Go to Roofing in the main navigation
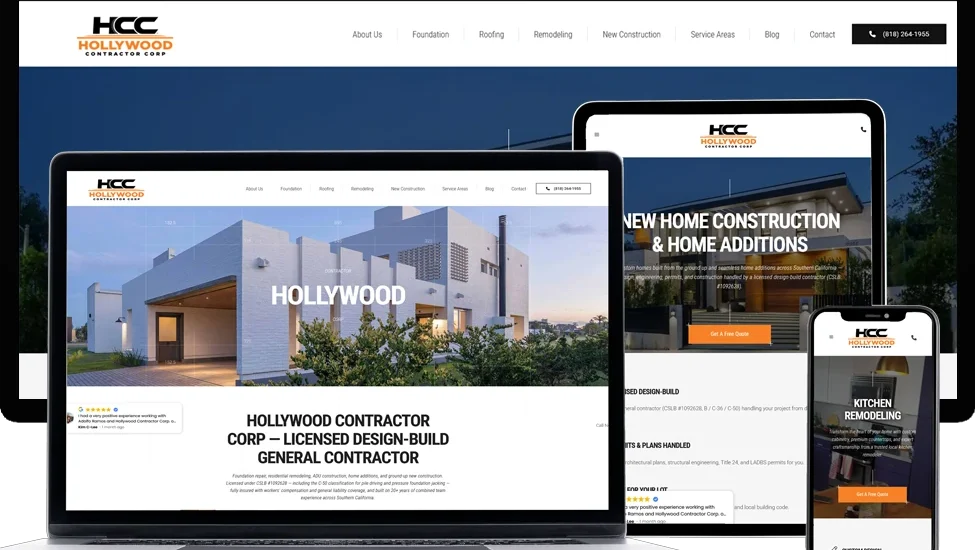 point(491,35)
